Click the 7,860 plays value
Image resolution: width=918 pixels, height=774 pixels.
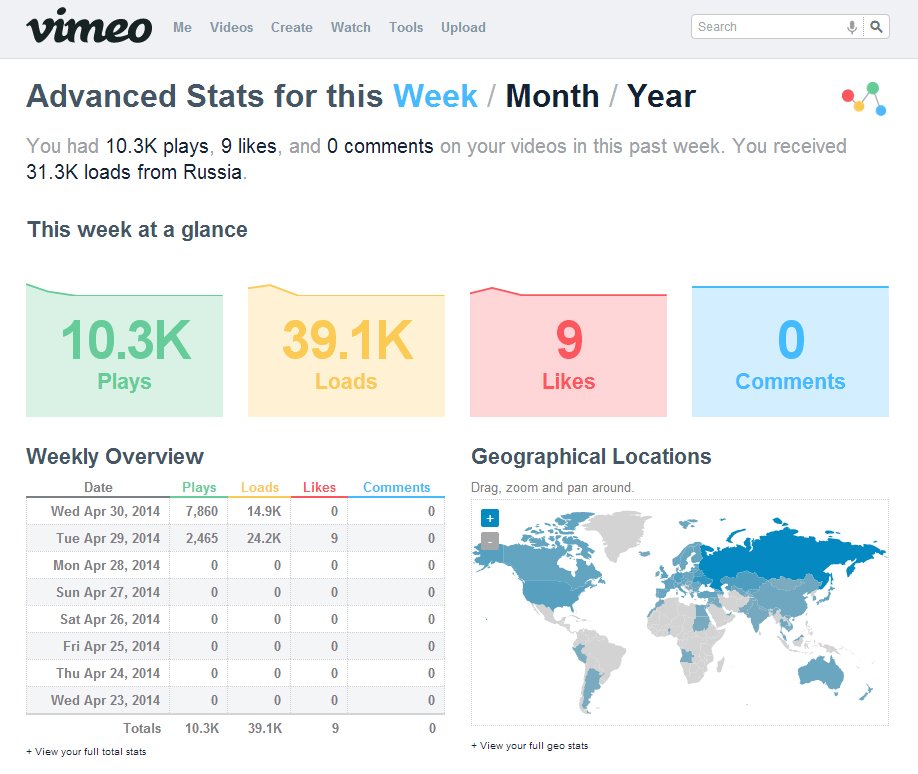(x=201, y=511)
